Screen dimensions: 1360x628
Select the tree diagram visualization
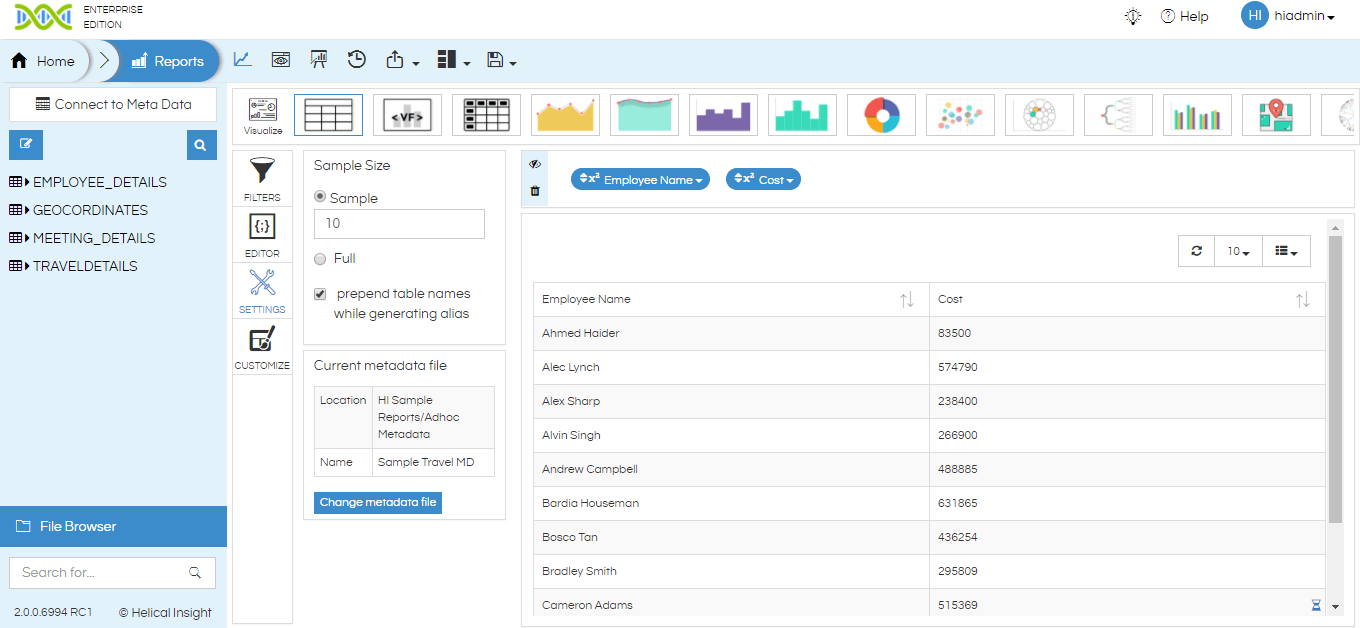click(x=1118, y=115)
